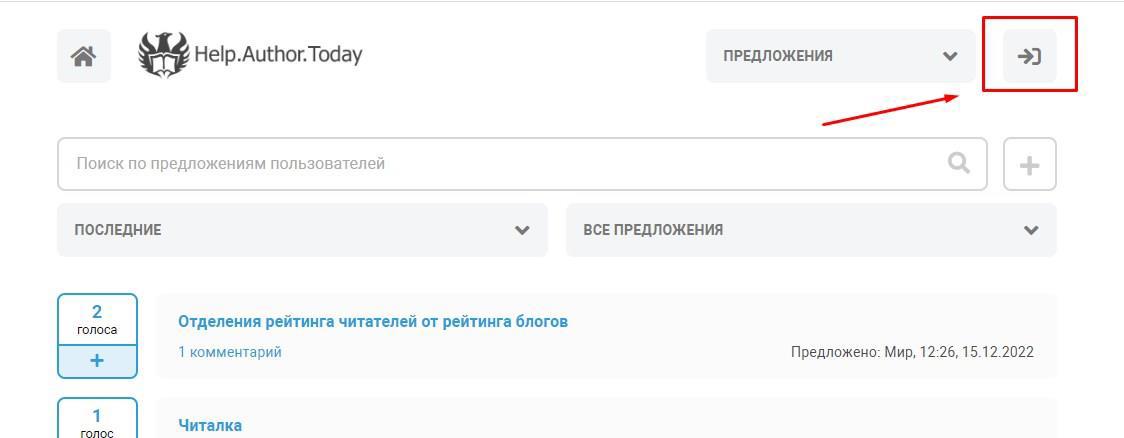
Task: Open suggestion "Отделения рейтинга читателей от рейтинга блогов"
Action: [x=373, y=321]
